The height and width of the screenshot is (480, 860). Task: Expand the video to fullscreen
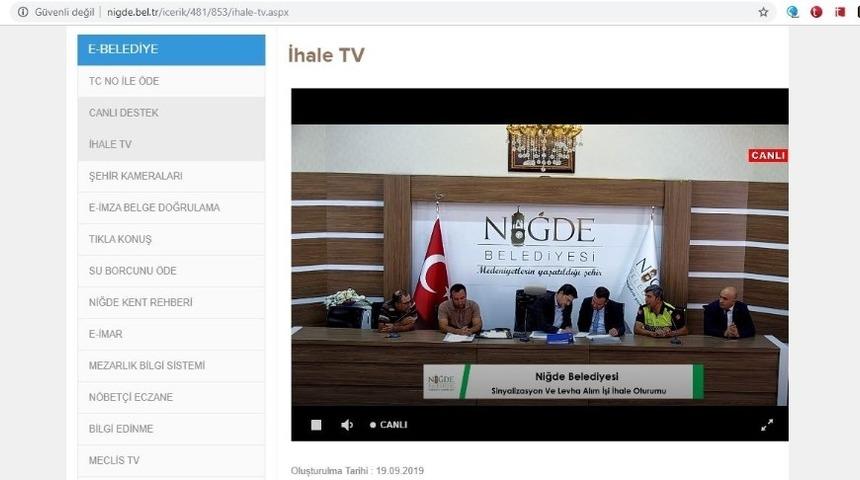coord(767,425)
